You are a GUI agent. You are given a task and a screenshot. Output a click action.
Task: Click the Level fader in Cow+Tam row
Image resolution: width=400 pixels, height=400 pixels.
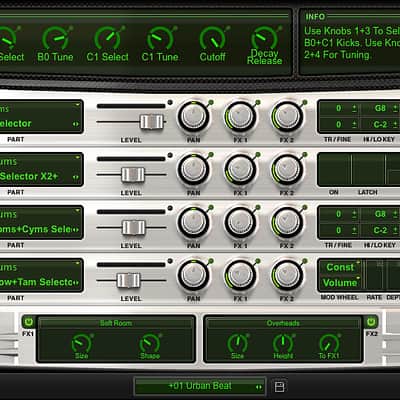click(x=129, y=280)
